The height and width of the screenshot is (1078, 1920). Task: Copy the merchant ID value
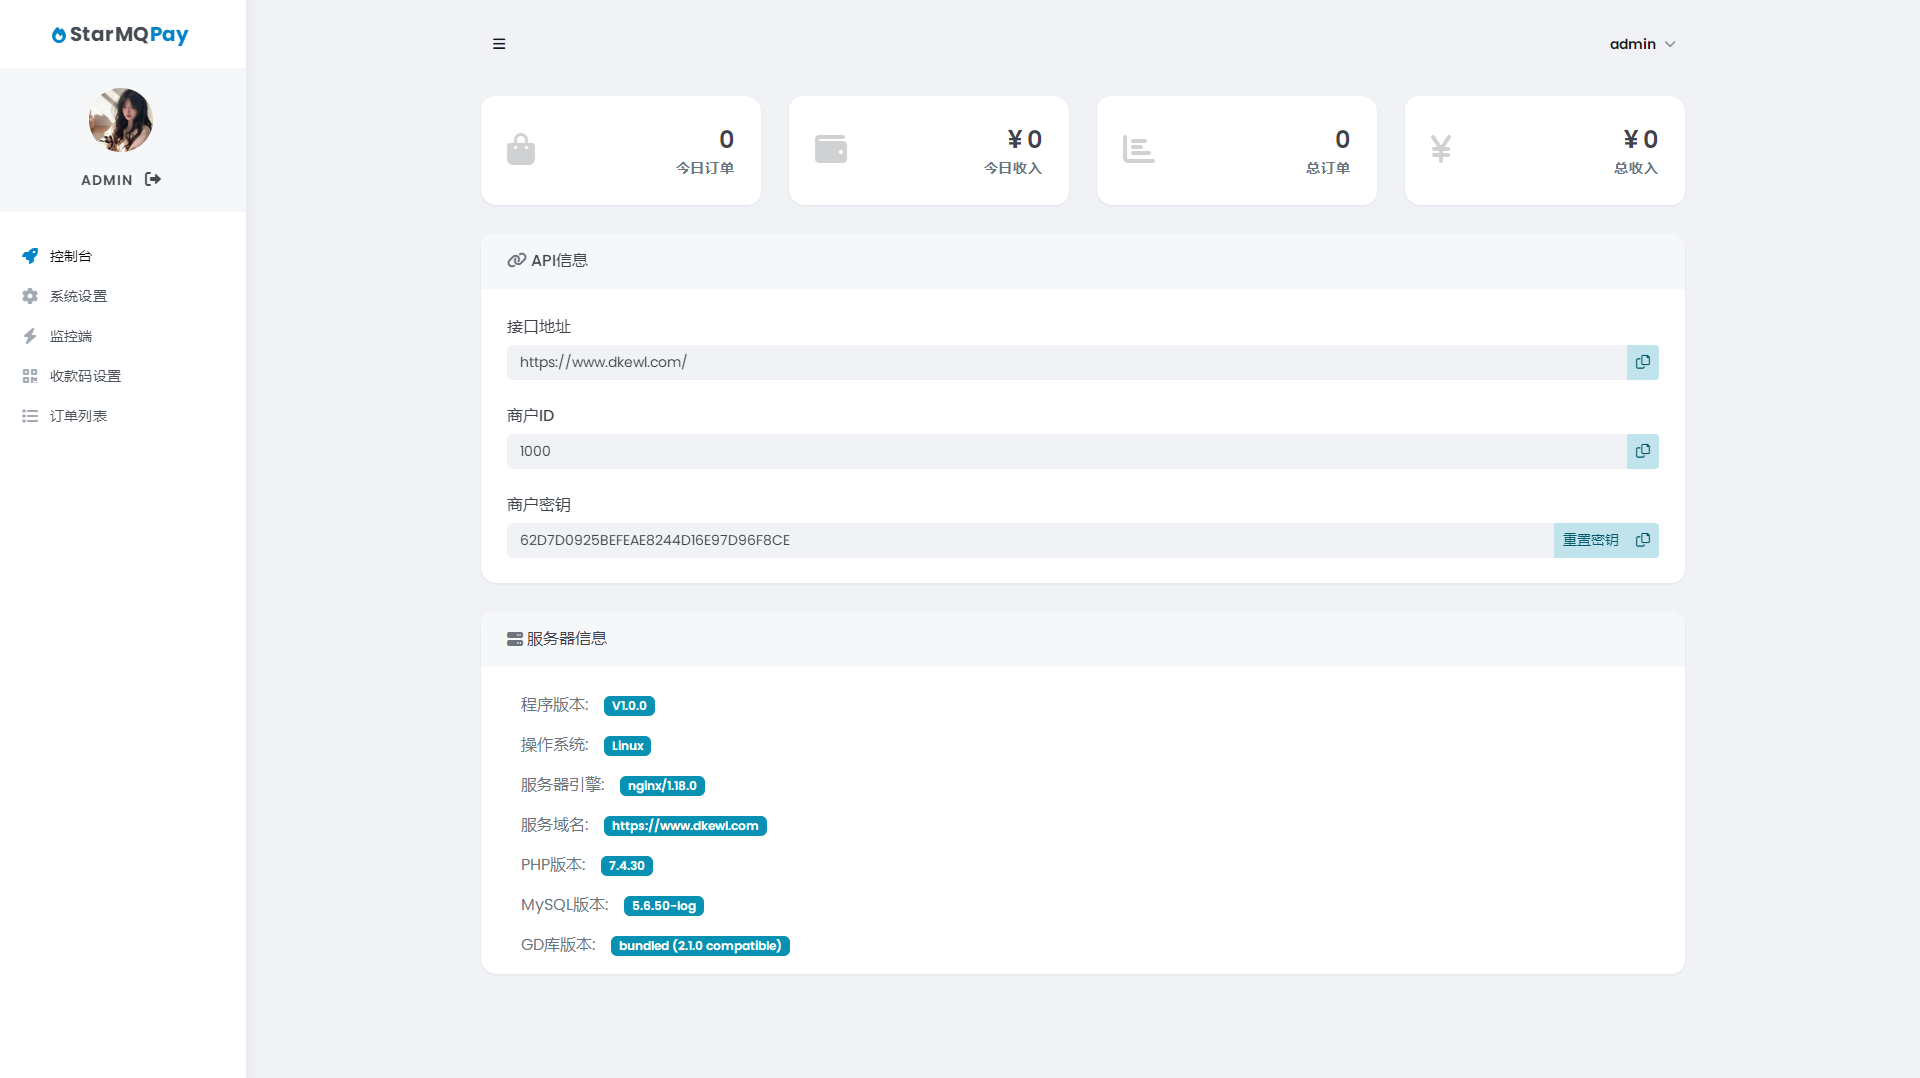1642,451
